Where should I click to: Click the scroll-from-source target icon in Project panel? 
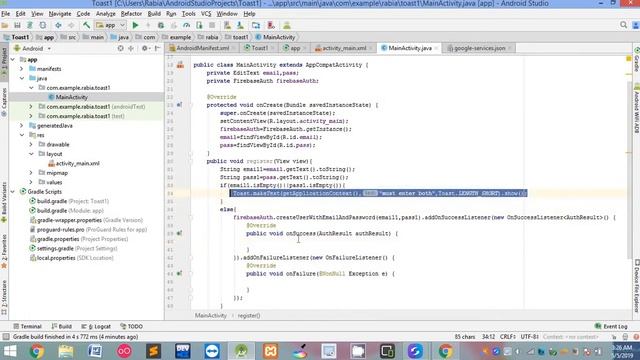pos(120,48)
